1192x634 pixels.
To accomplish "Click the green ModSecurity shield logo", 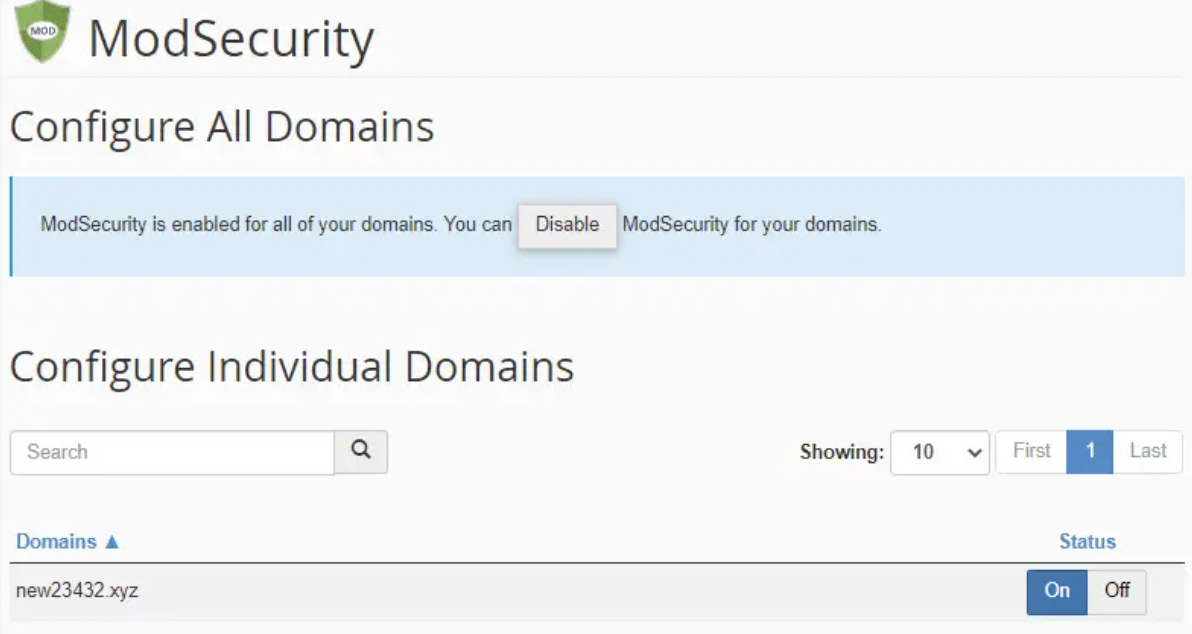I will tap(43, 34).
